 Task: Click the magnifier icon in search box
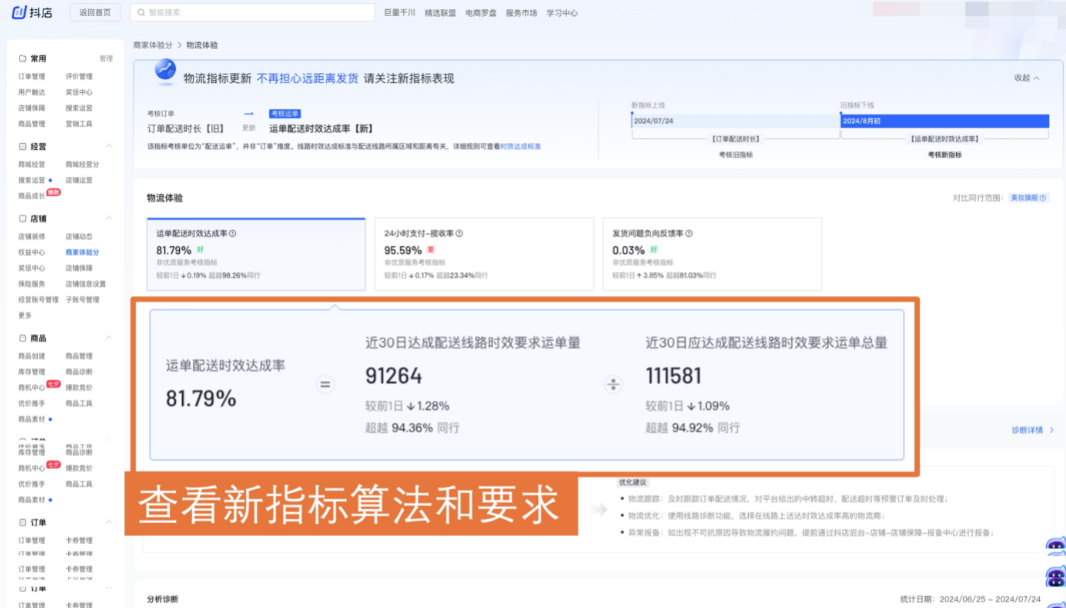tap(141, 12)
